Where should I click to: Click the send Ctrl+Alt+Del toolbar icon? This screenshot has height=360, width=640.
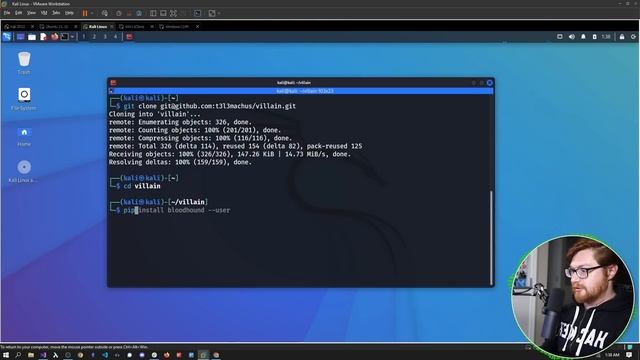point(105,13)
